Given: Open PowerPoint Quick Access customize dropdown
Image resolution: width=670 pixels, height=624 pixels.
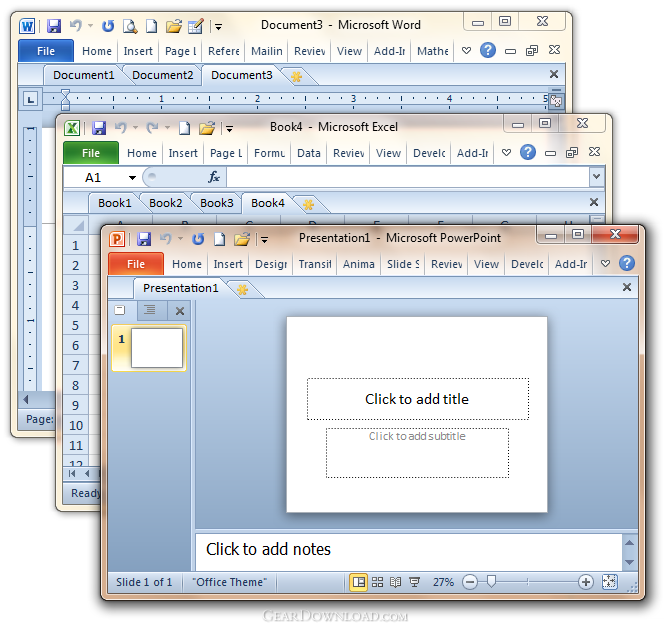Looking at the screenshot, I should point(264,240).
